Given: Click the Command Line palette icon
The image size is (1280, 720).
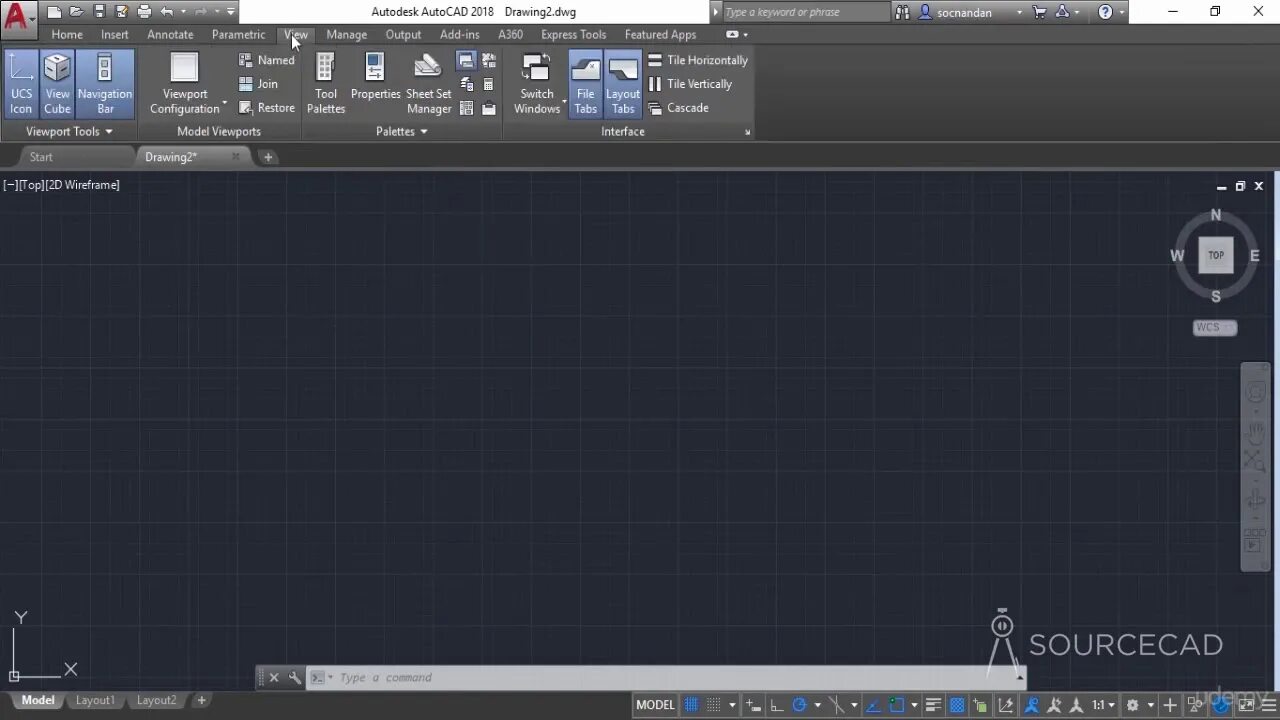Looking at the screenshot, I should click(466, 61).
